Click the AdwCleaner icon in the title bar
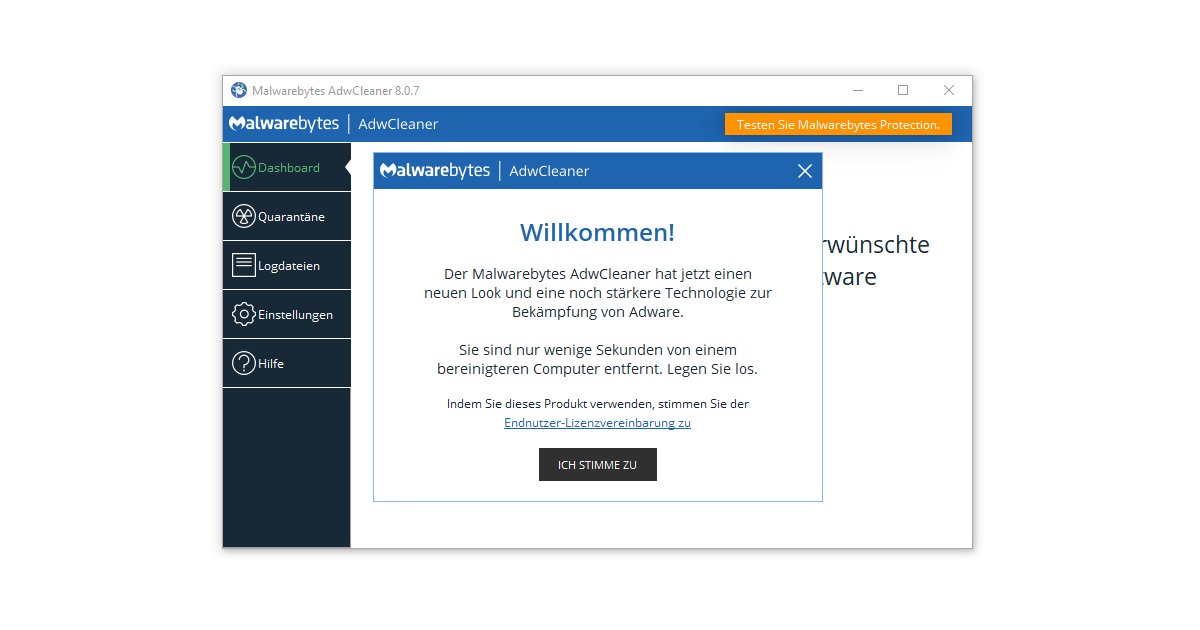 coord(239,90)
